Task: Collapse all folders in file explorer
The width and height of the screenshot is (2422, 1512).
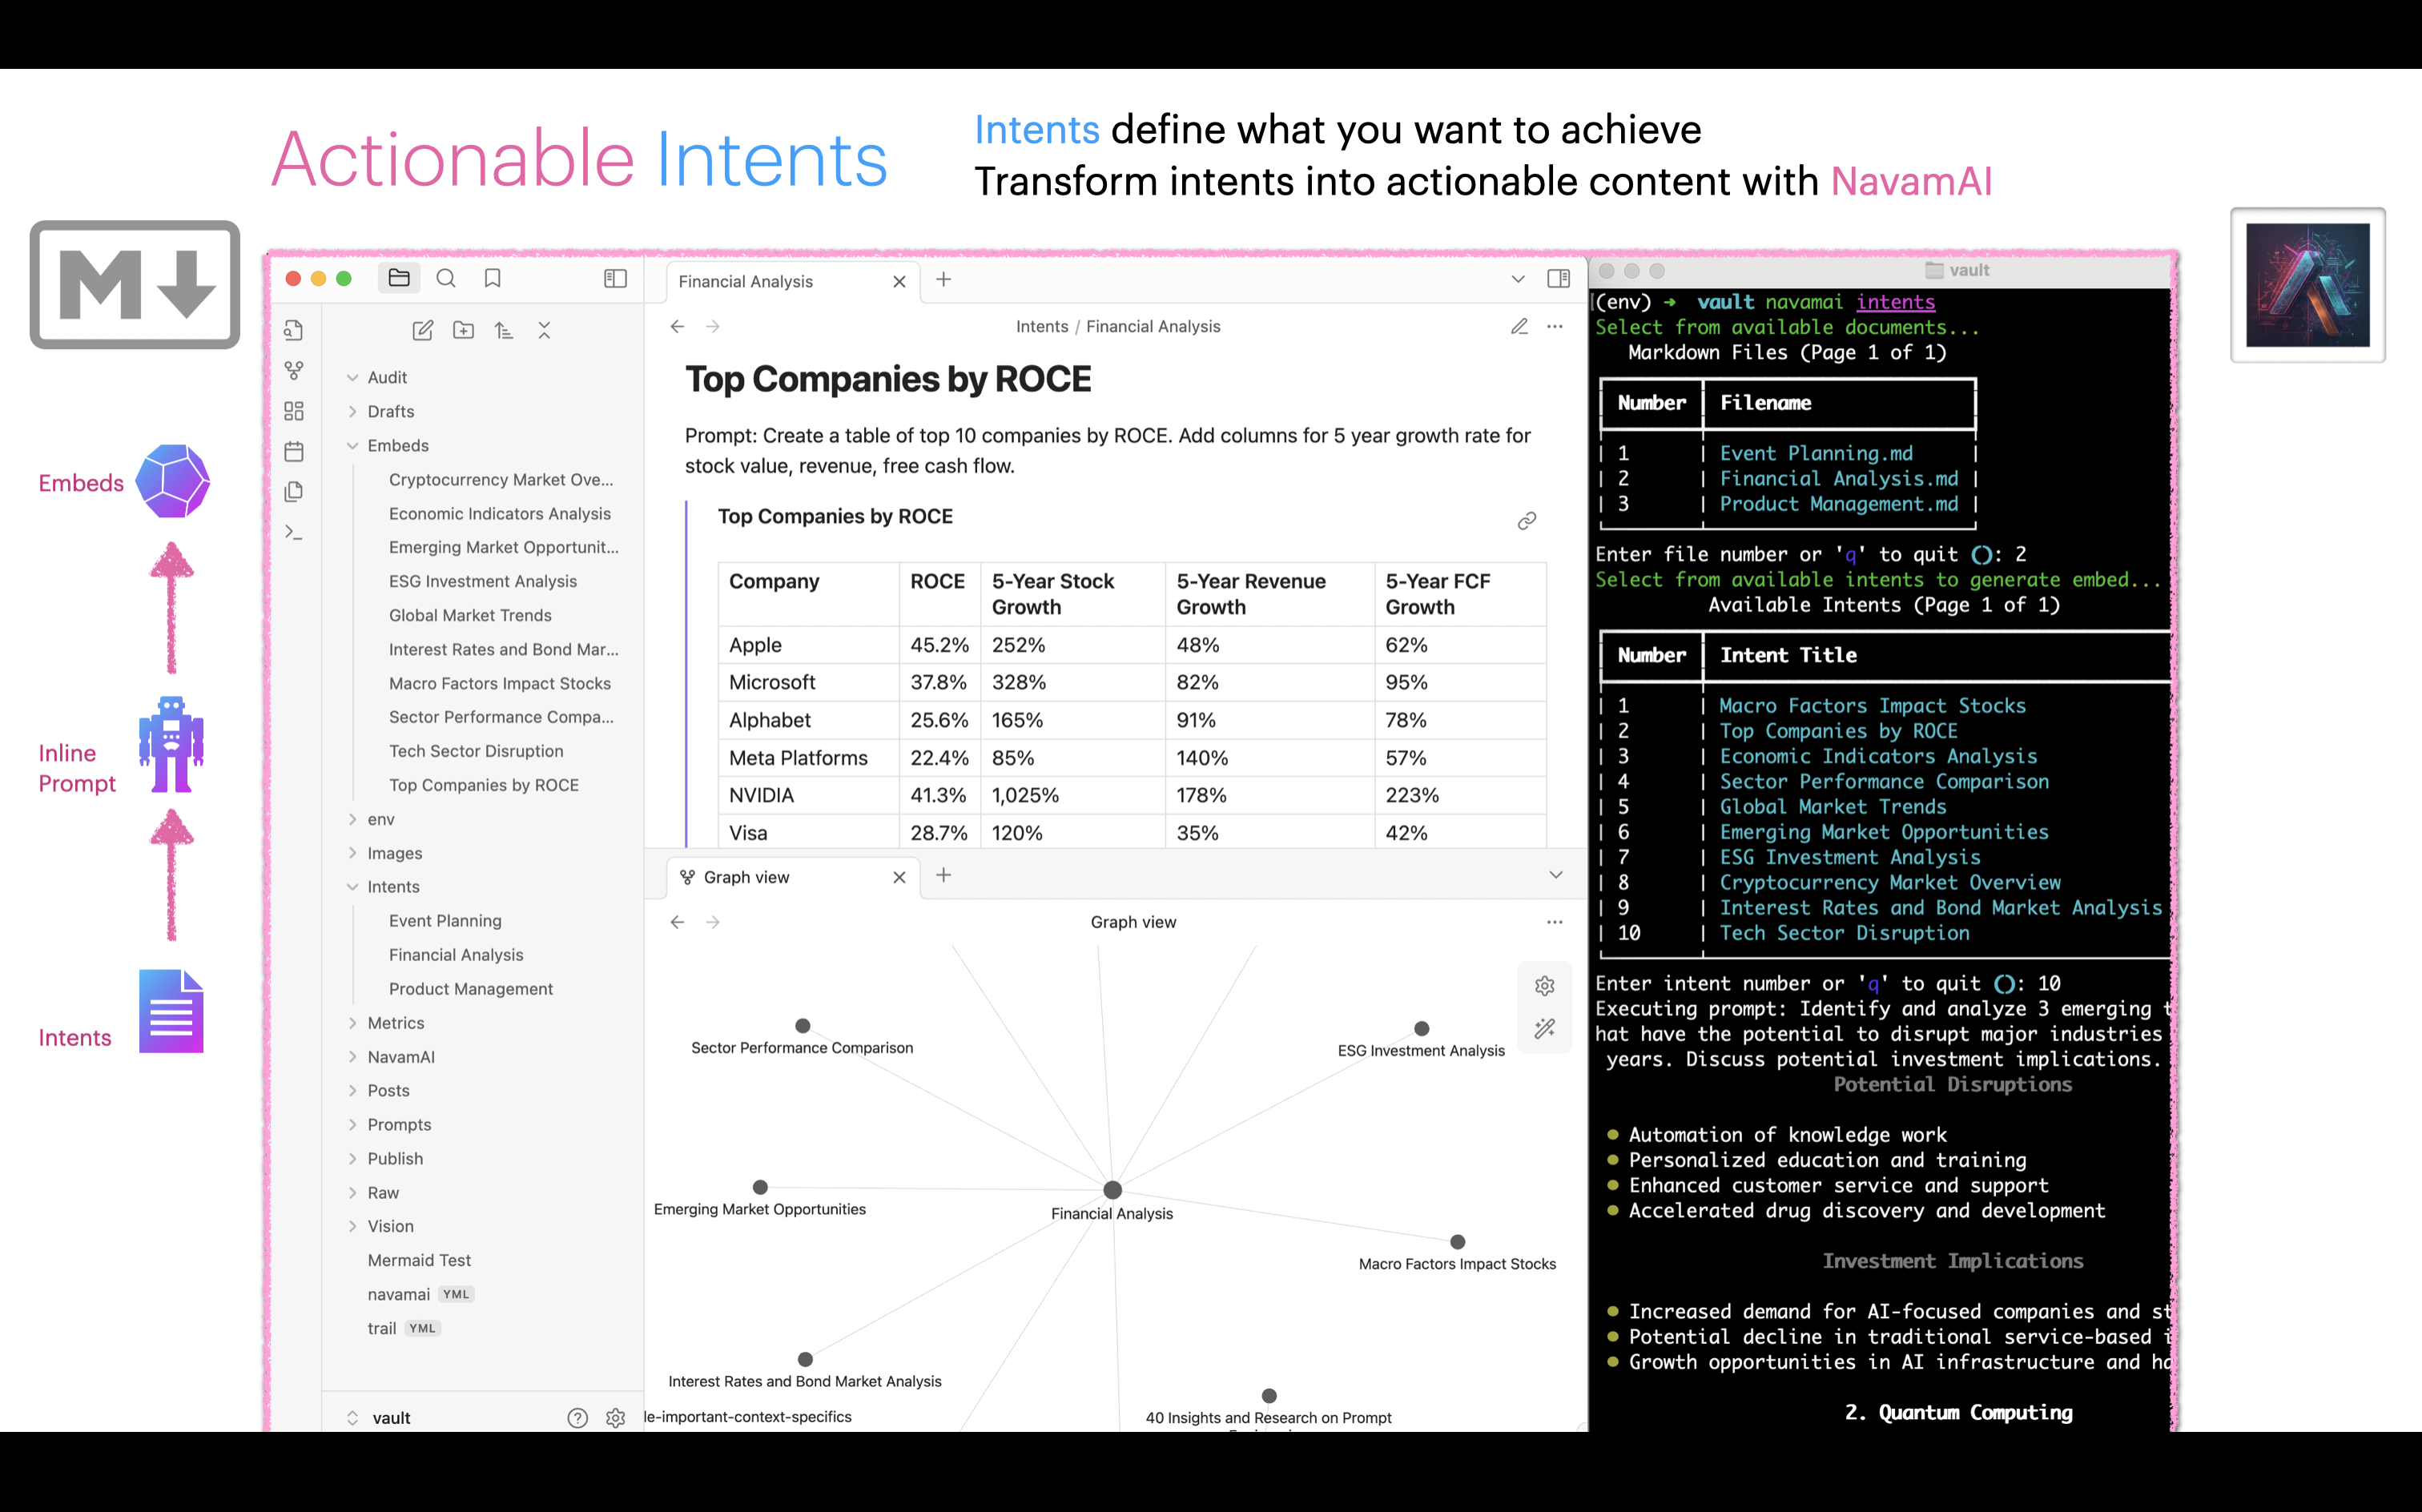Action: 544,331
